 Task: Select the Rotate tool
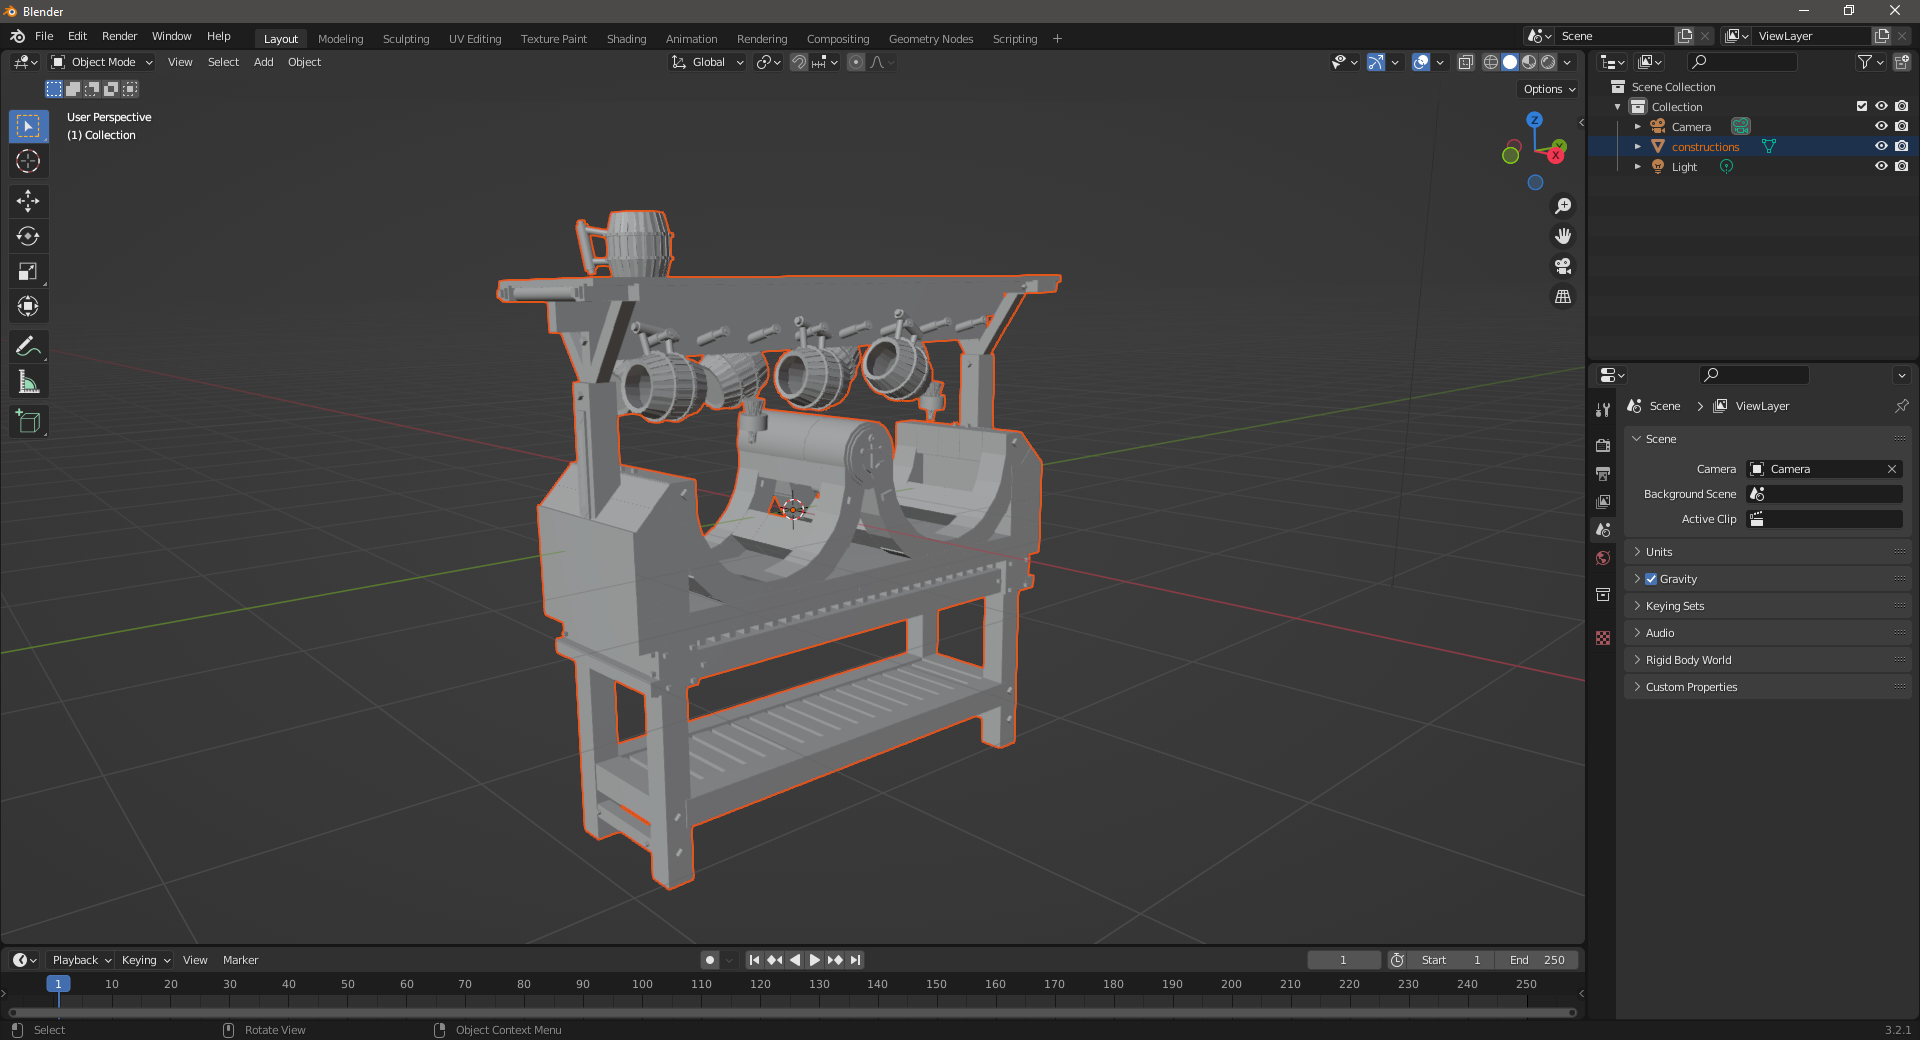pos(28,237)
